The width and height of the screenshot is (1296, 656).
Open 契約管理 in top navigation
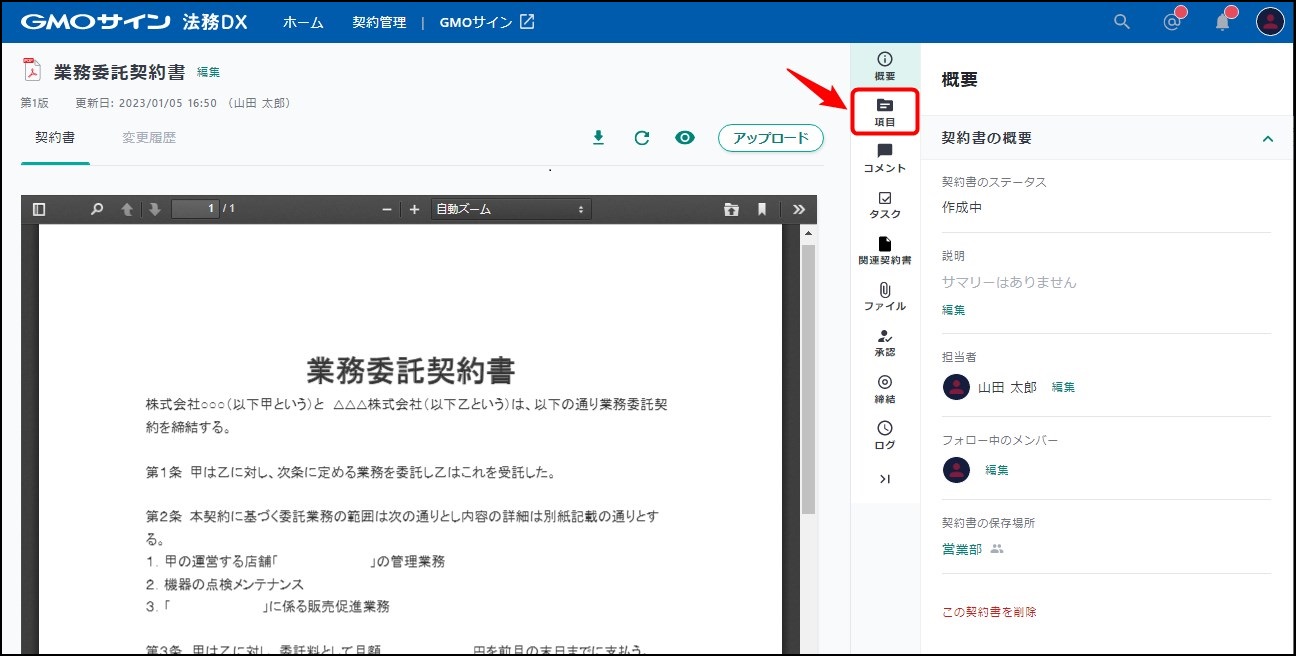pos(379,22)
